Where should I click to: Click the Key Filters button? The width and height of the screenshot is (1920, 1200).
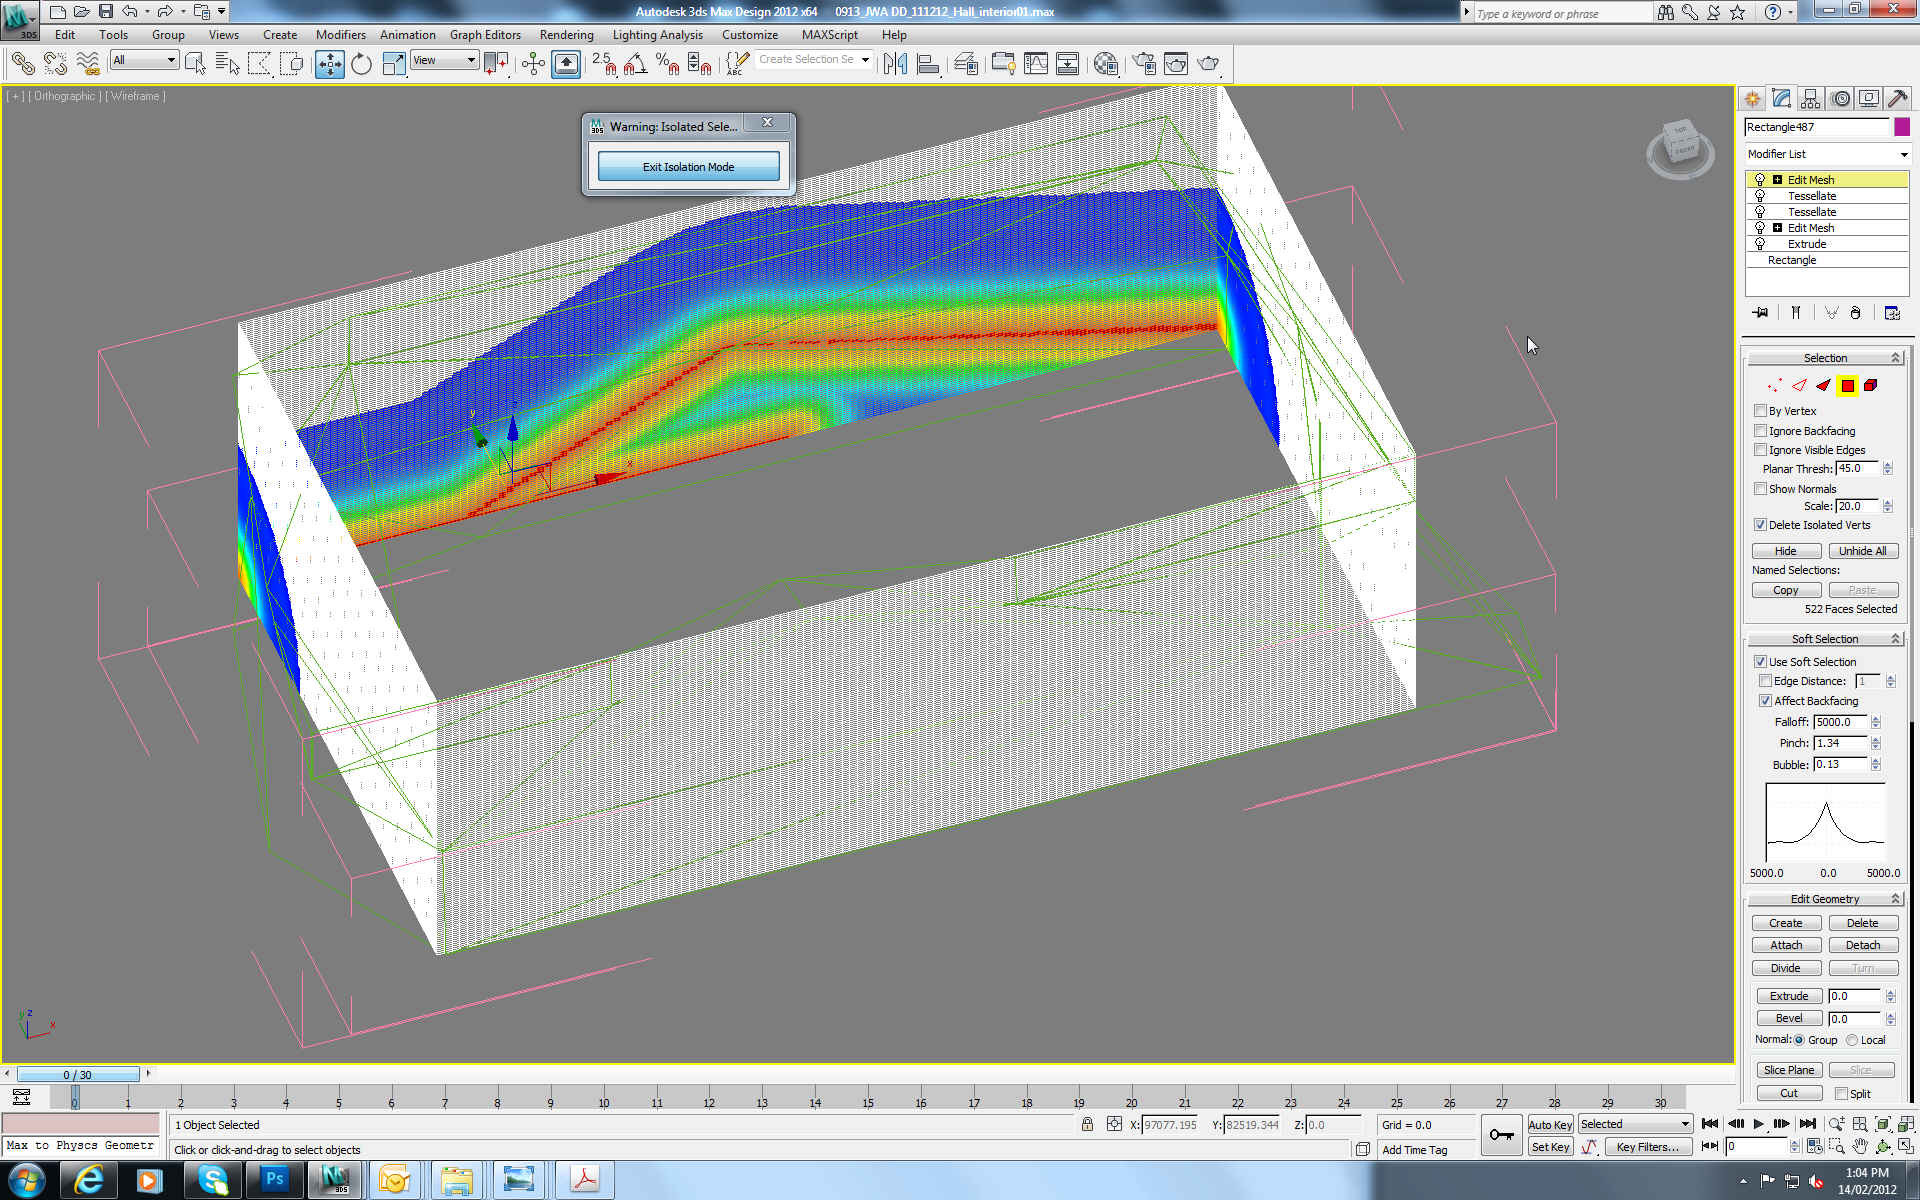click(1648, 1147)
